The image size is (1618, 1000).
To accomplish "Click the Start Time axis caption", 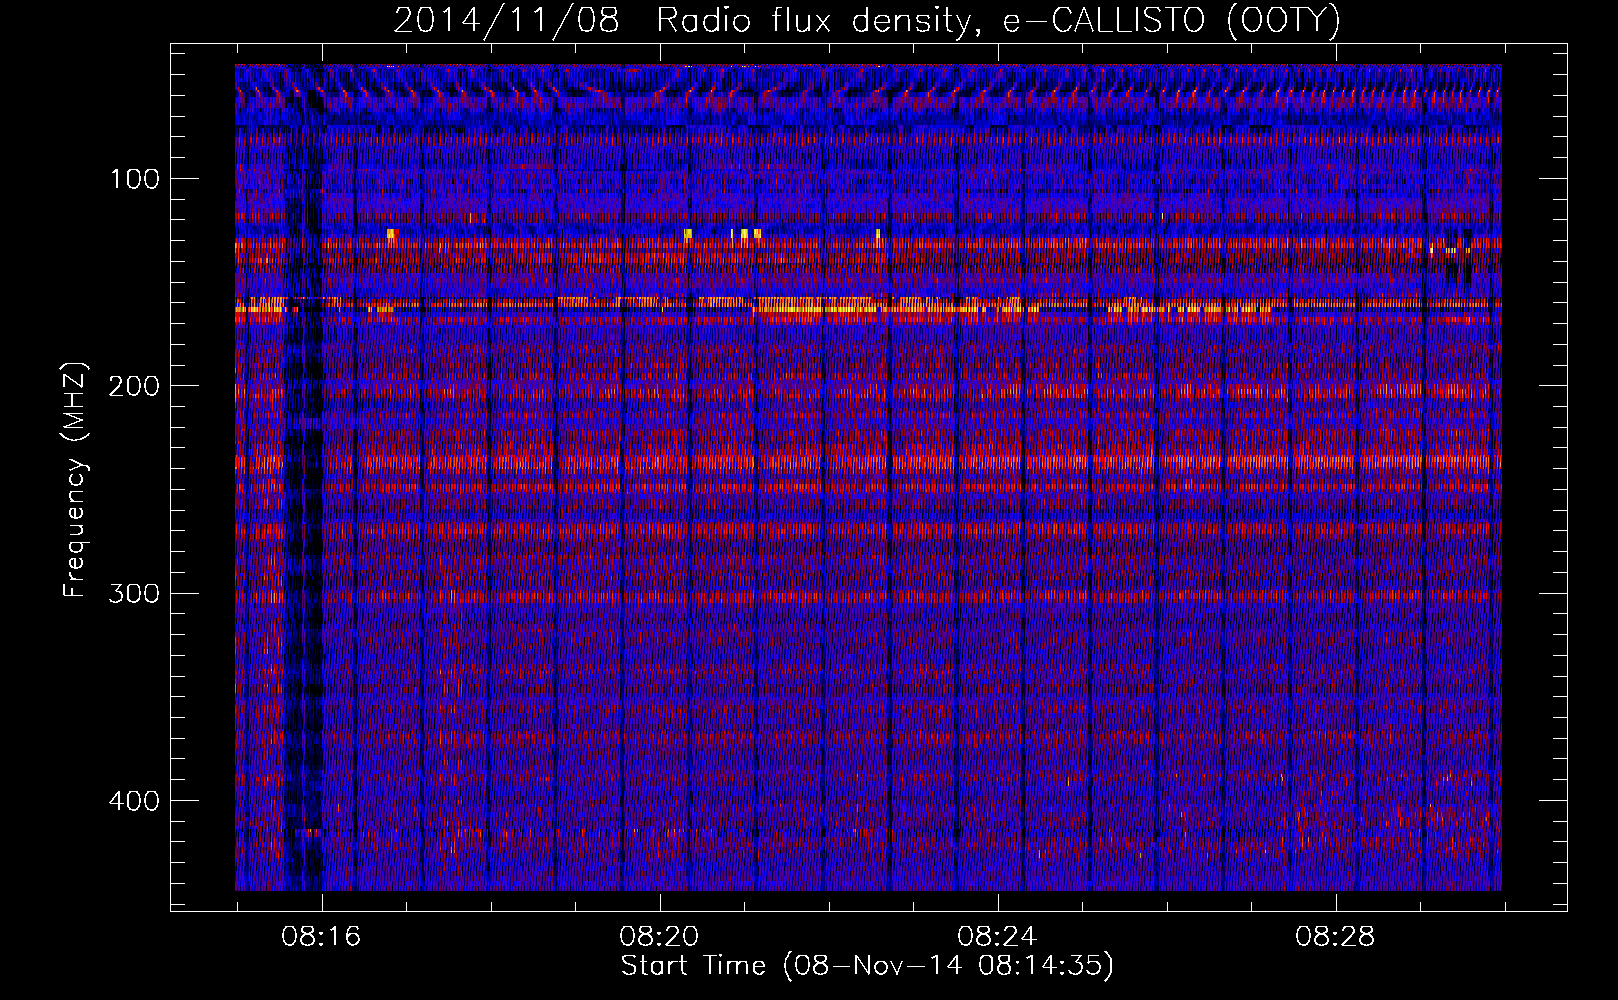I will [x=867, y=966].
